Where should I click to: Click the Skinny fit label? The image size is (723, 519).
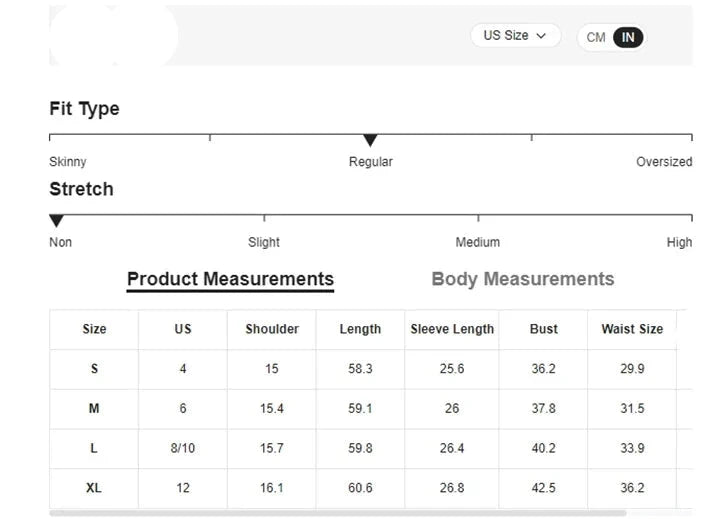(68, 162)
